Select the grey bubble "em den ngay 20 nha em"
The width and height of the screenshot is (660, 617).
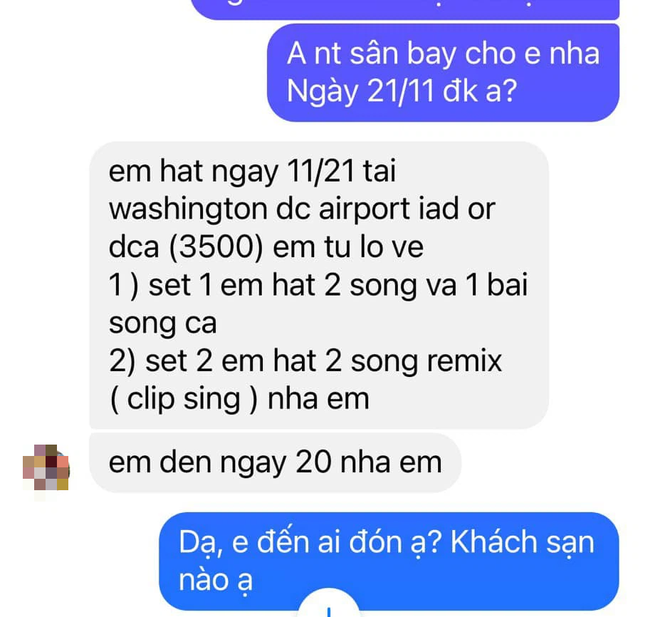275,463
